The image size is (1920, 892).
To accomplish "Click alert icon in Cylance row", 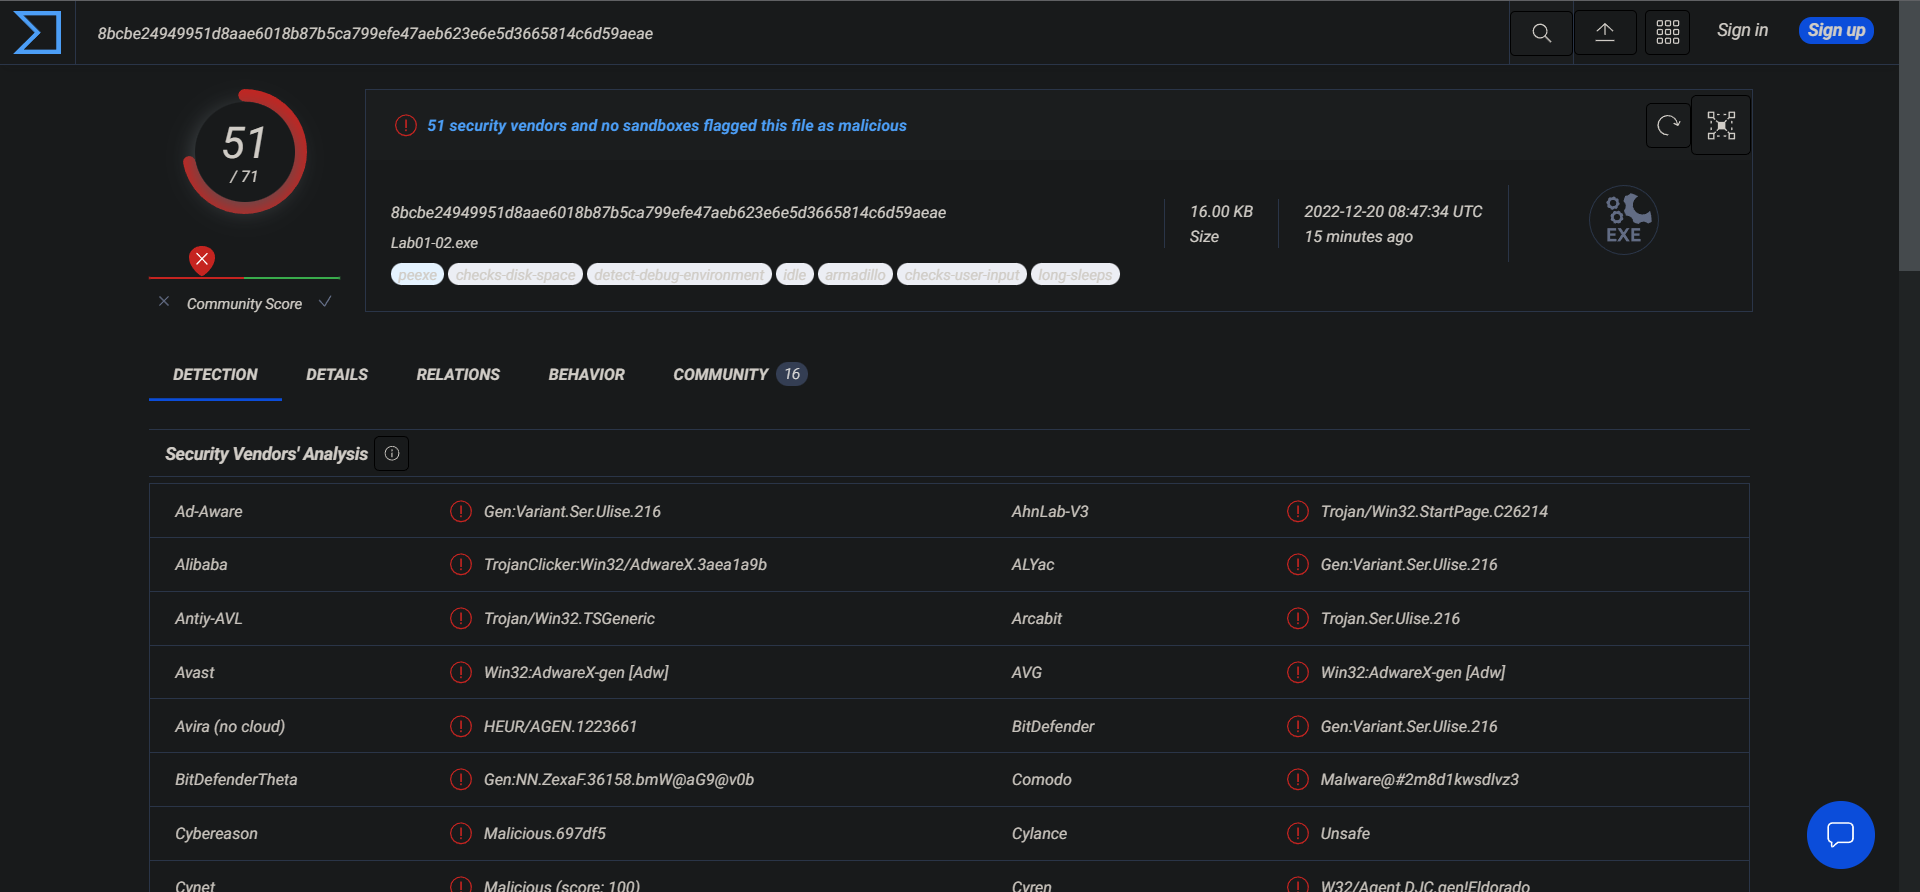I will (1298, 833).
